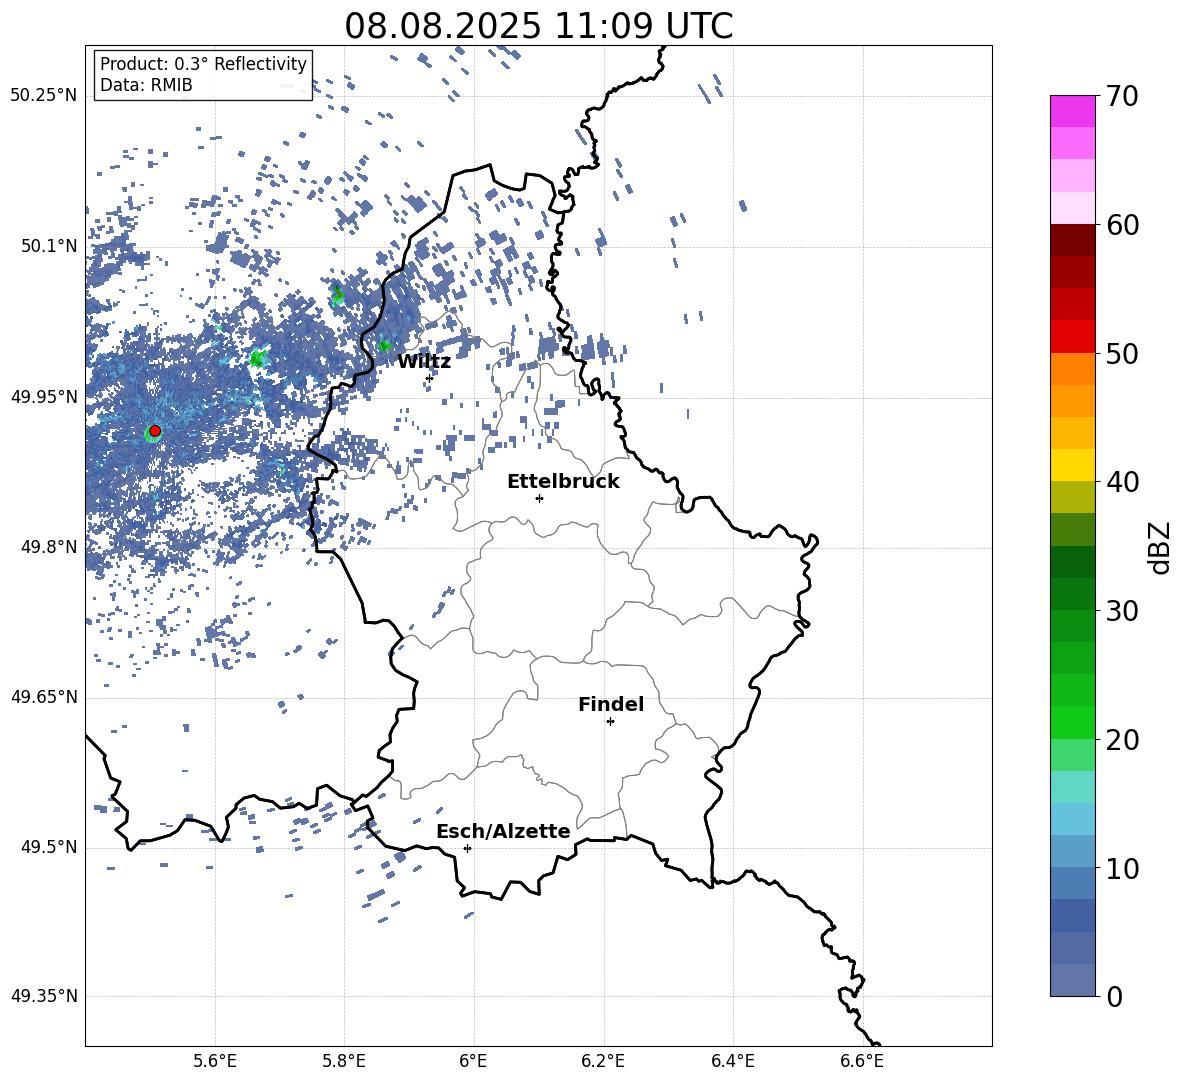Click the 49.65°N latitude label
Image resolution: width=1184 pixels, height=1081 pixels.
44,697
